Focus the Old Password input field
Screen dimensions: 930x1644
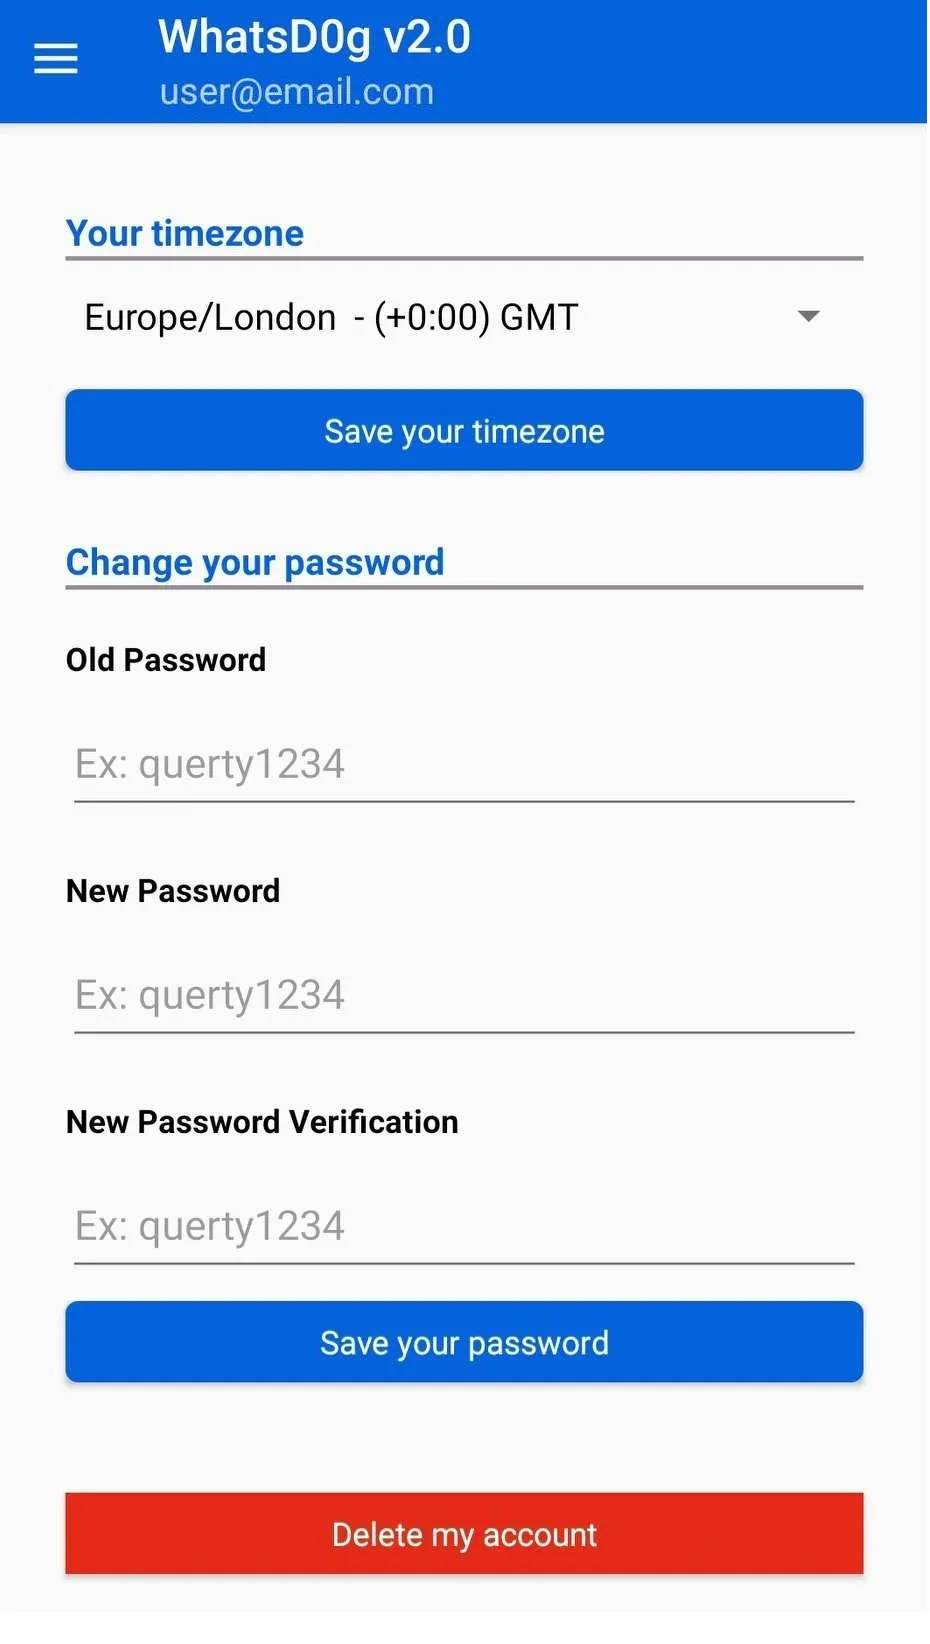point(464,765)
